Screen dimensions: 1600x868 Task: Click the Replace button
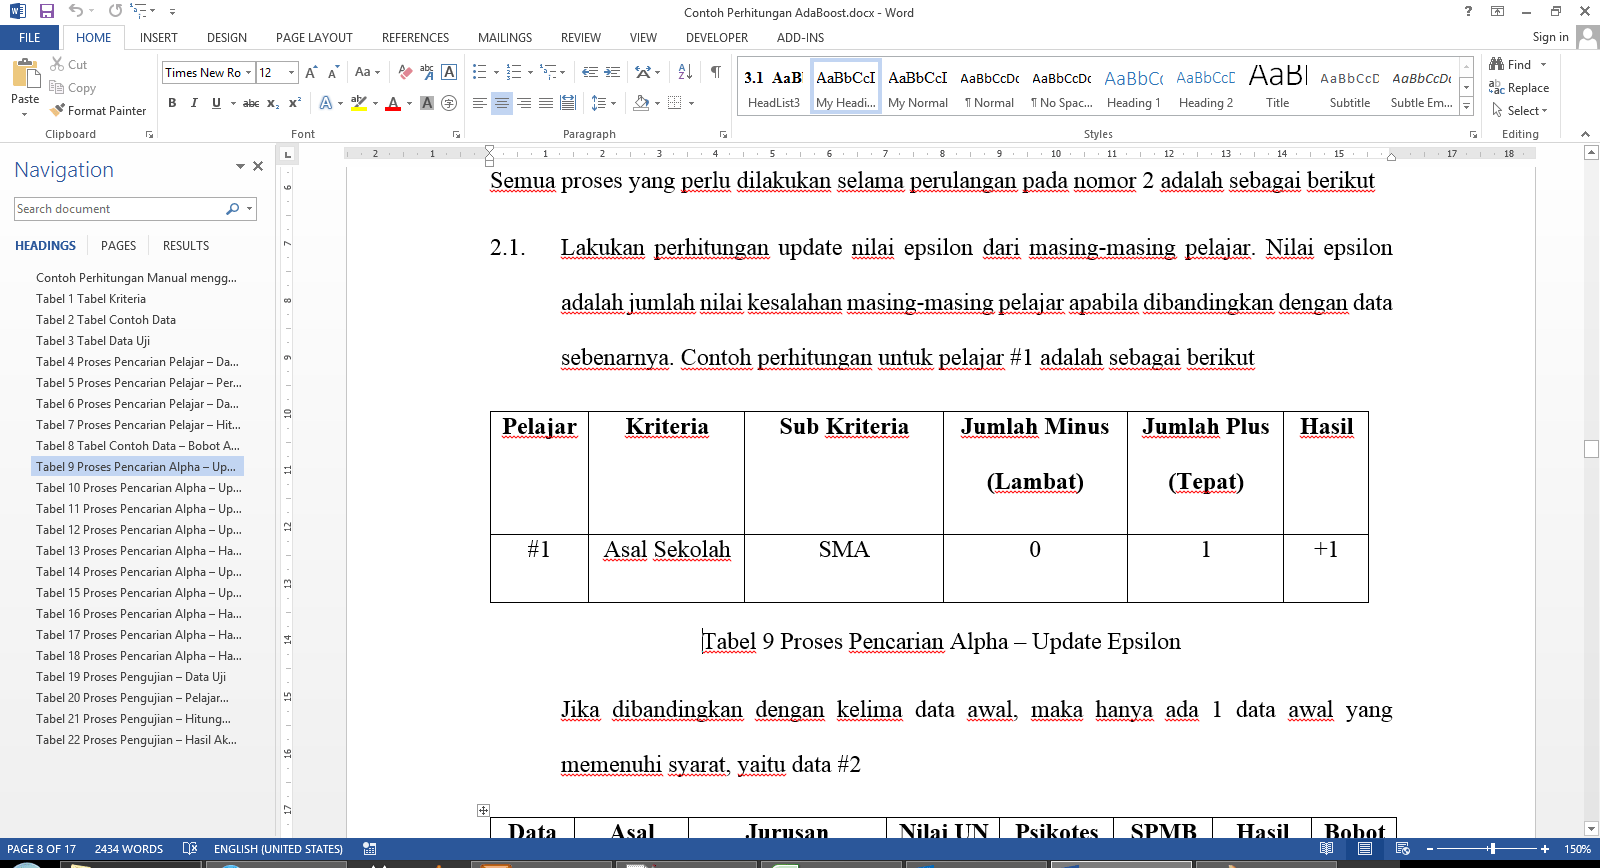tap(1519, 88)
